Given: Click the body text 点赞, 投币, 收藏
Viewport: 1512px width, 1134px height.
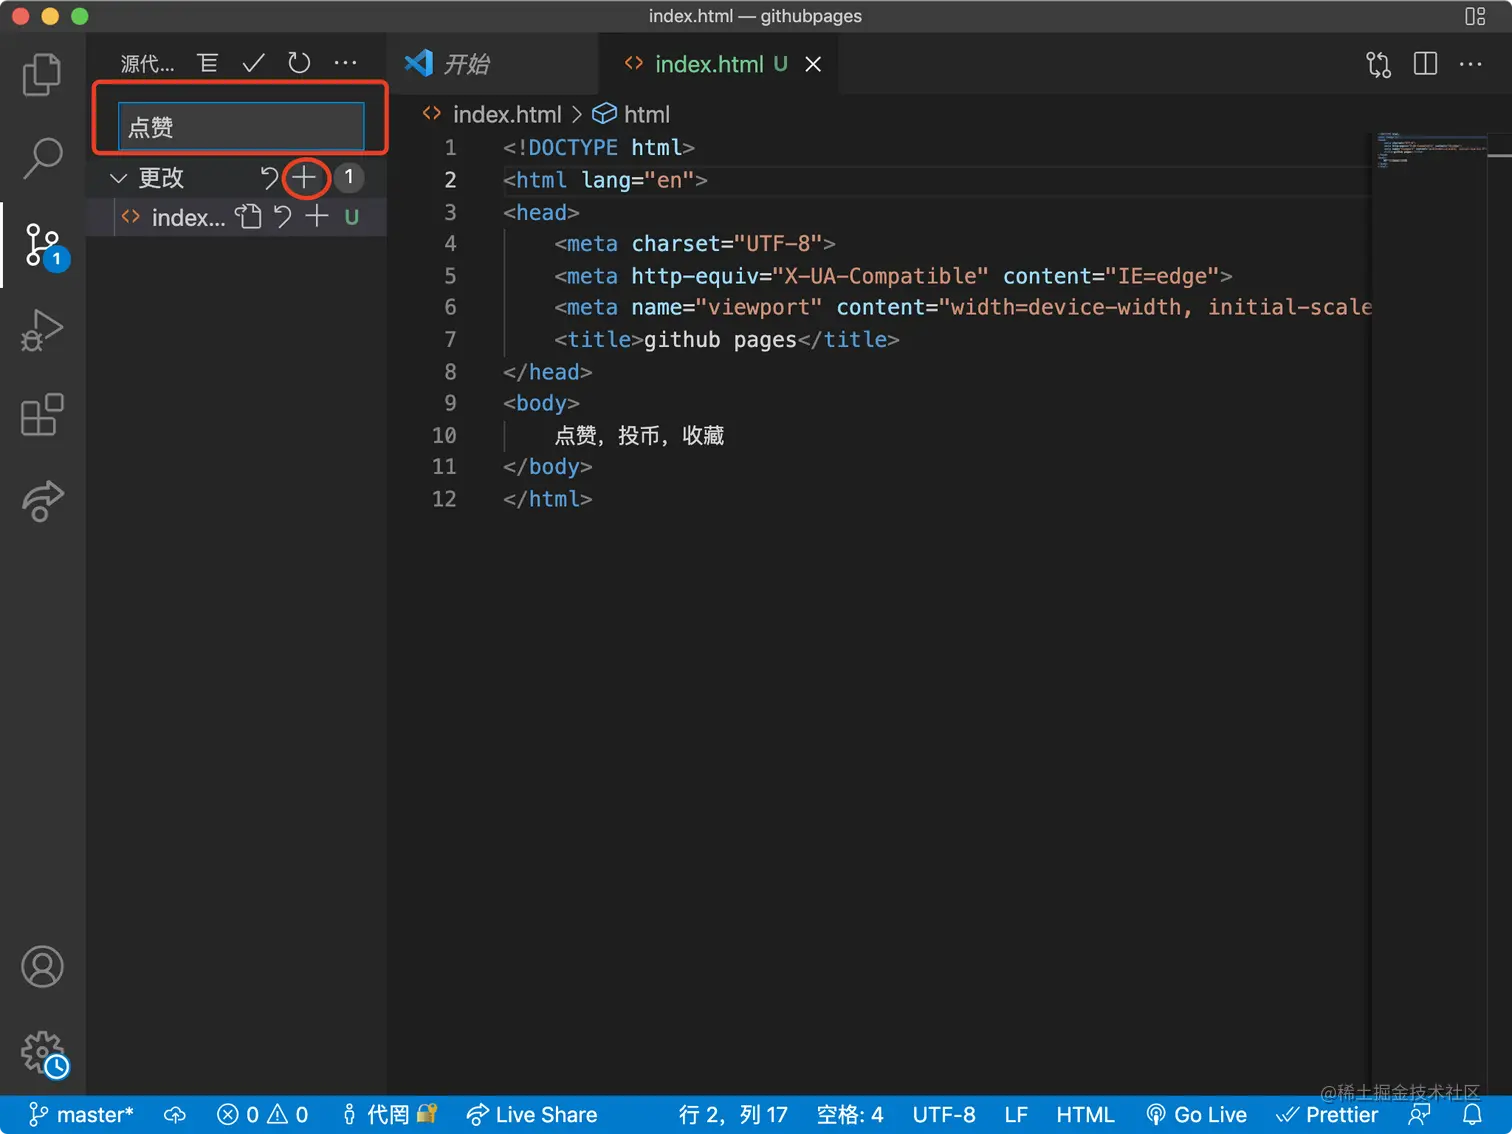Looking at the screenshot, I should pyautogui.click(x=639, y=435).
